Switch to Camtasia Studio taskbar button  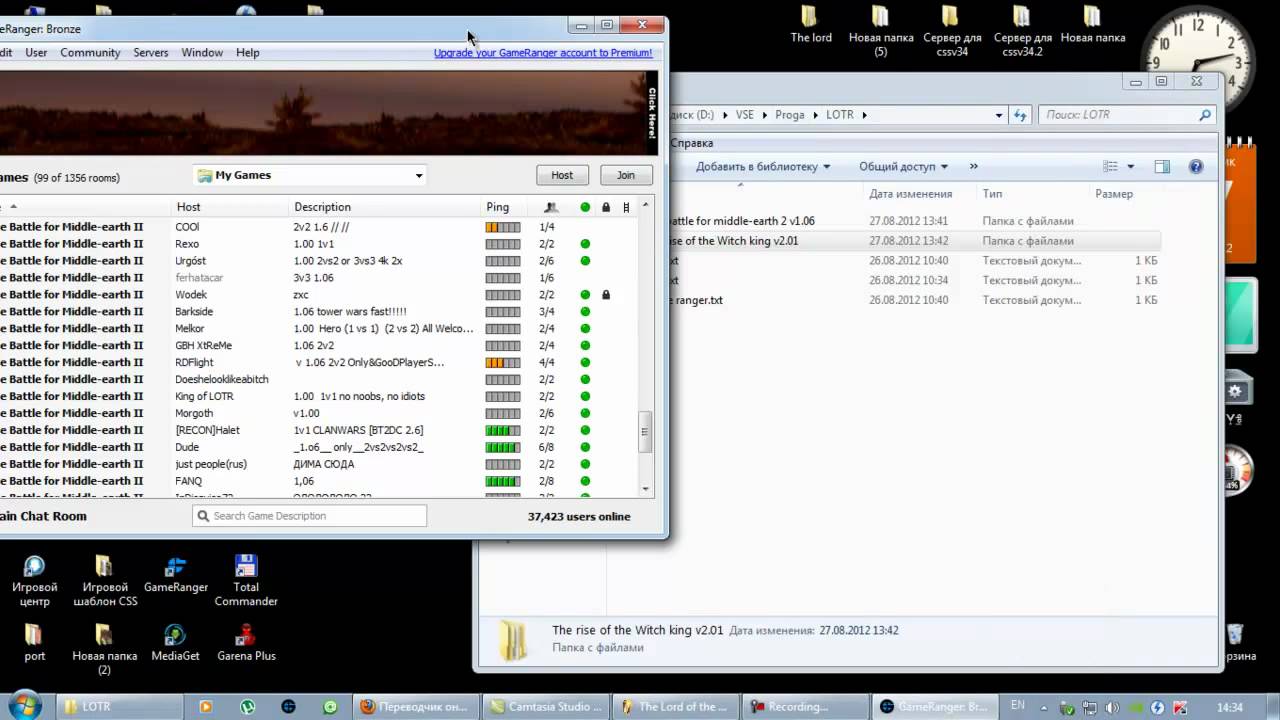coord(545,706)
